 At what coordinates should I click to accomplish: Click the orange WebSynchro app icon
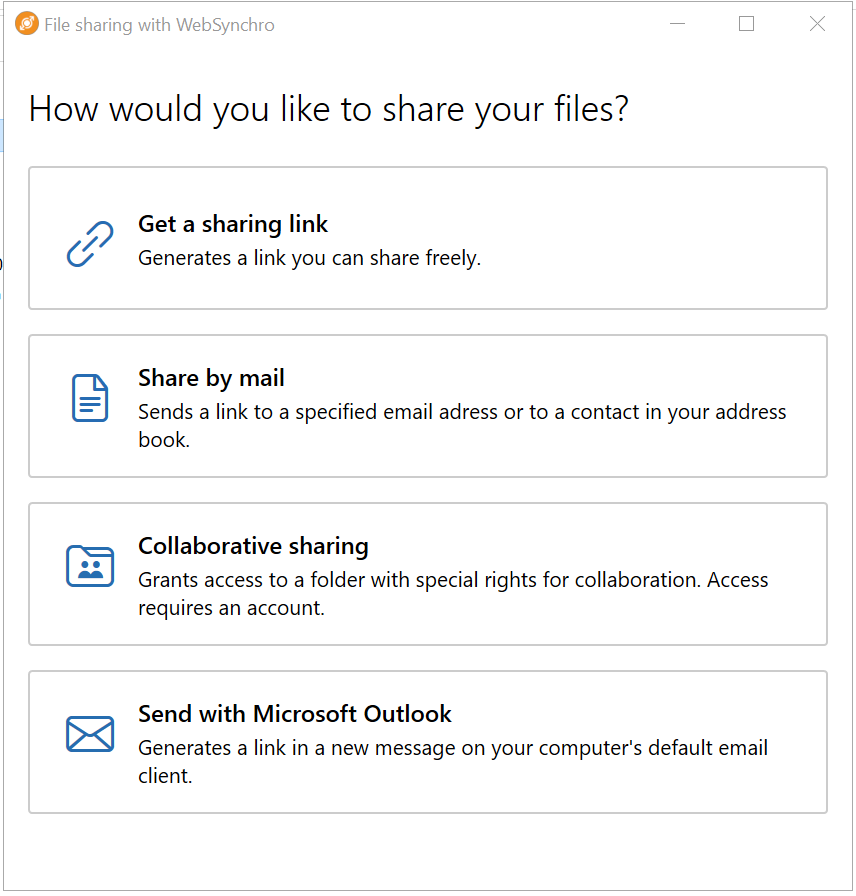click(26, 24)
